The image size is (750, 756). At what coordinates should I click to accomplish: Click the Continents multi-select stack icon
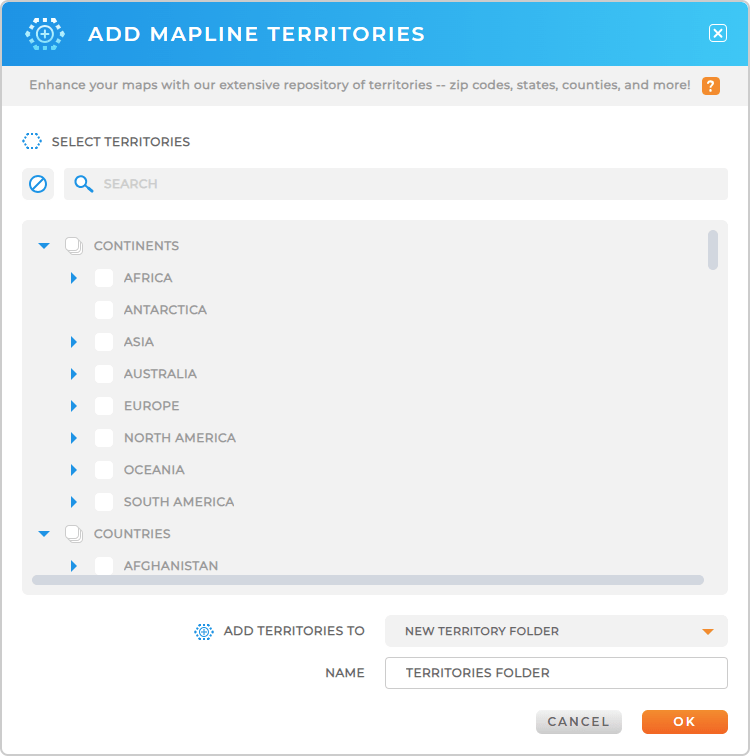click(x=74, y=246)
